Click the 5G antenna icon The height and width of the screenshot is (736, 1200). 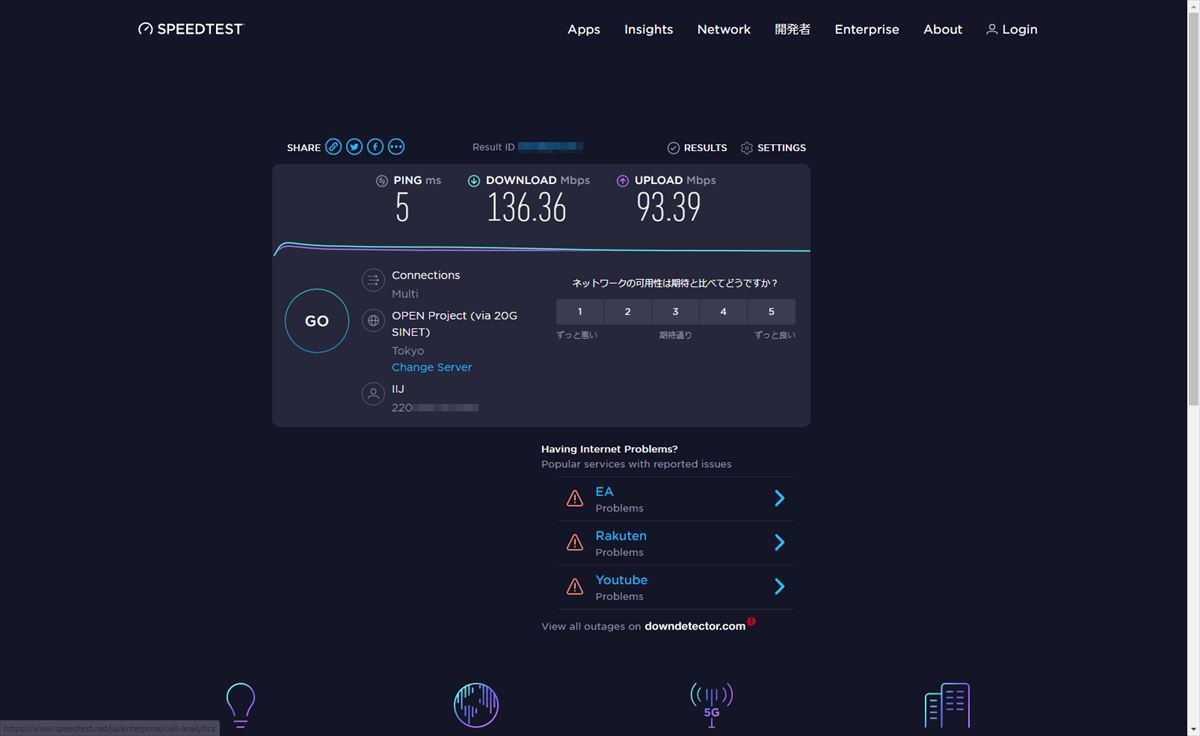[x=712, y=705]
